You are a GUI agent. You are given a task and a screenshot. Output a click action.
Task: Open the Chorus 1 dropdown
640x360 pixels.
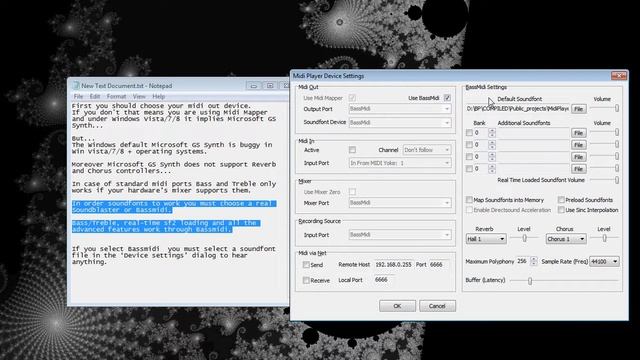click(x=566, y=239)
